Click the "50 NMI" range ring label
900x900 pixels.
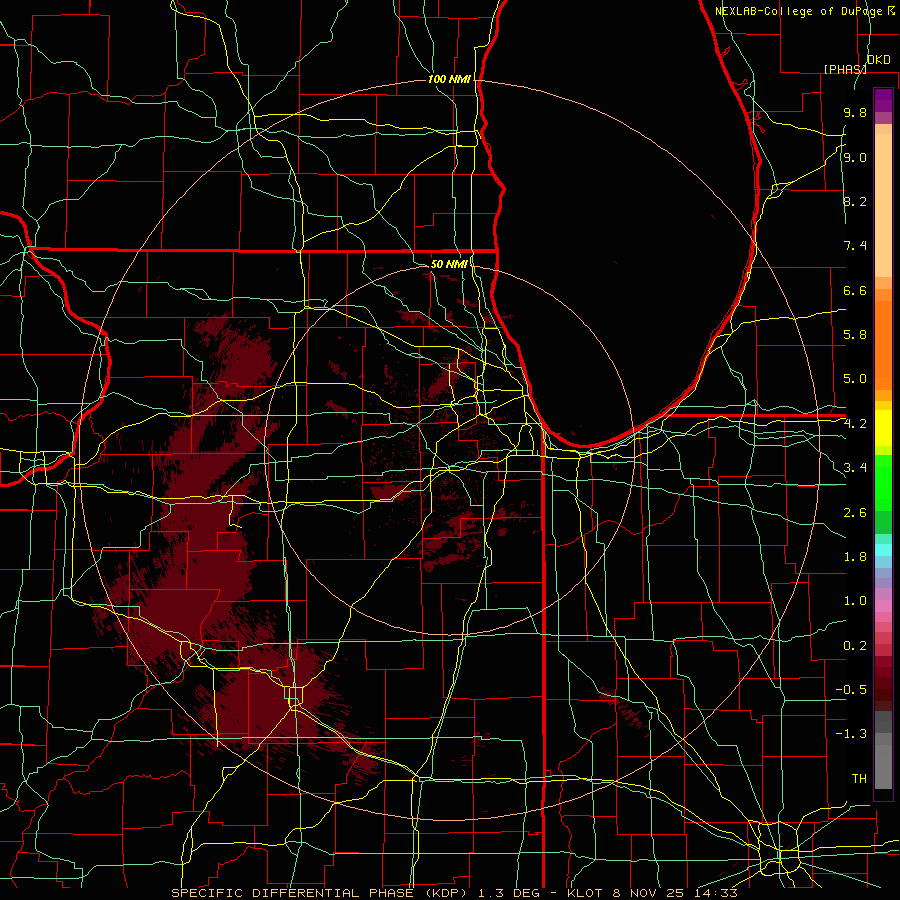449,264
